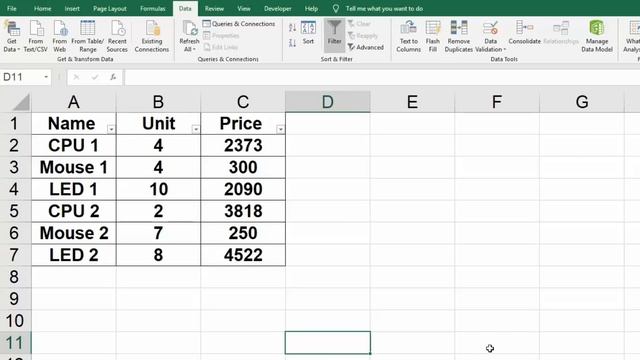Select column G header
Viewport: 640px width, 360px height.
pos(582,102)
